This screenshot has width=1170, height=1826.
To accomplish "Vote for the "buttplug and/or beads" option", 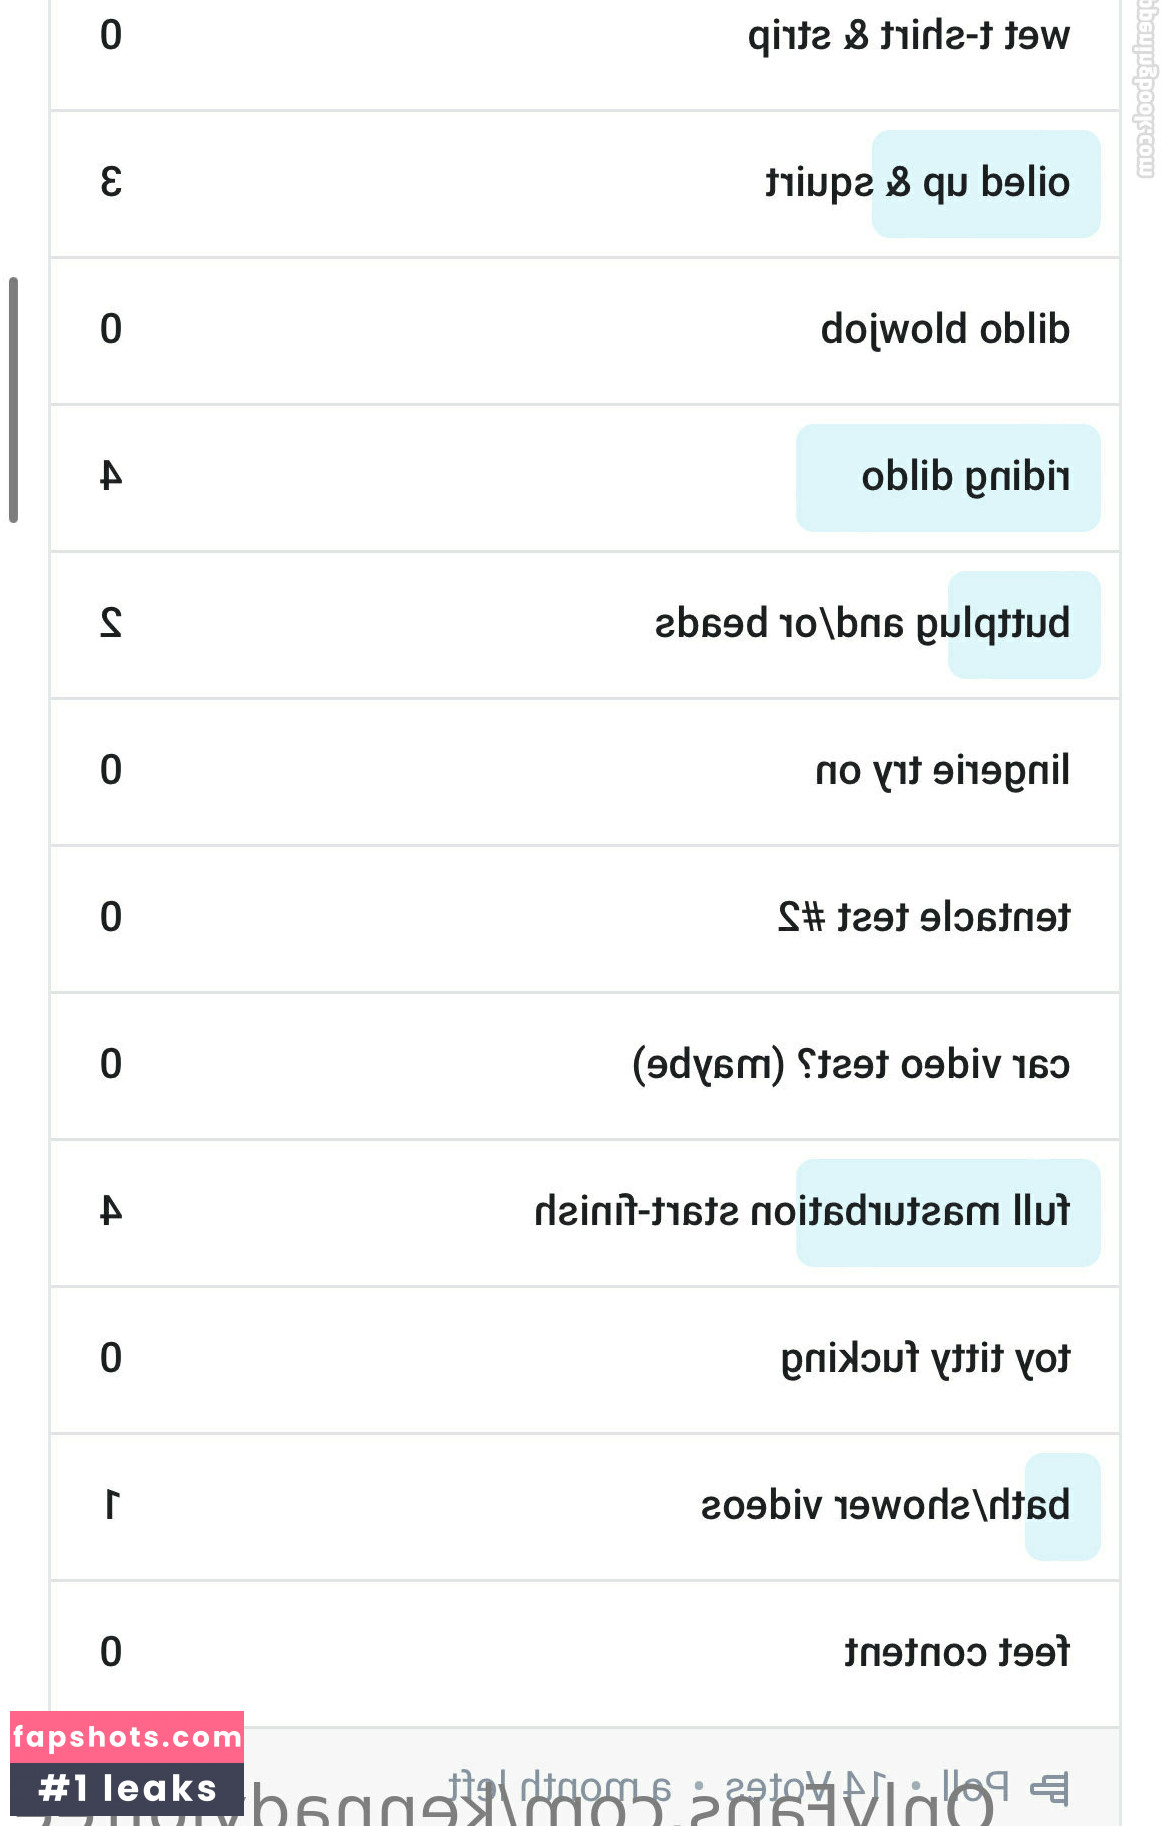I will tap(862, 624).
